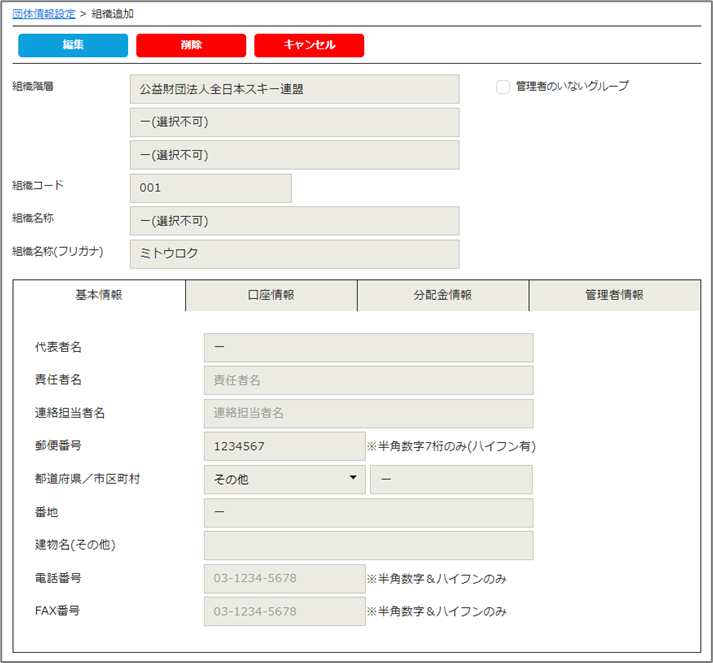Click the 組織名称(フリガナ) field
Screen dimensions: 713x663
294,254
